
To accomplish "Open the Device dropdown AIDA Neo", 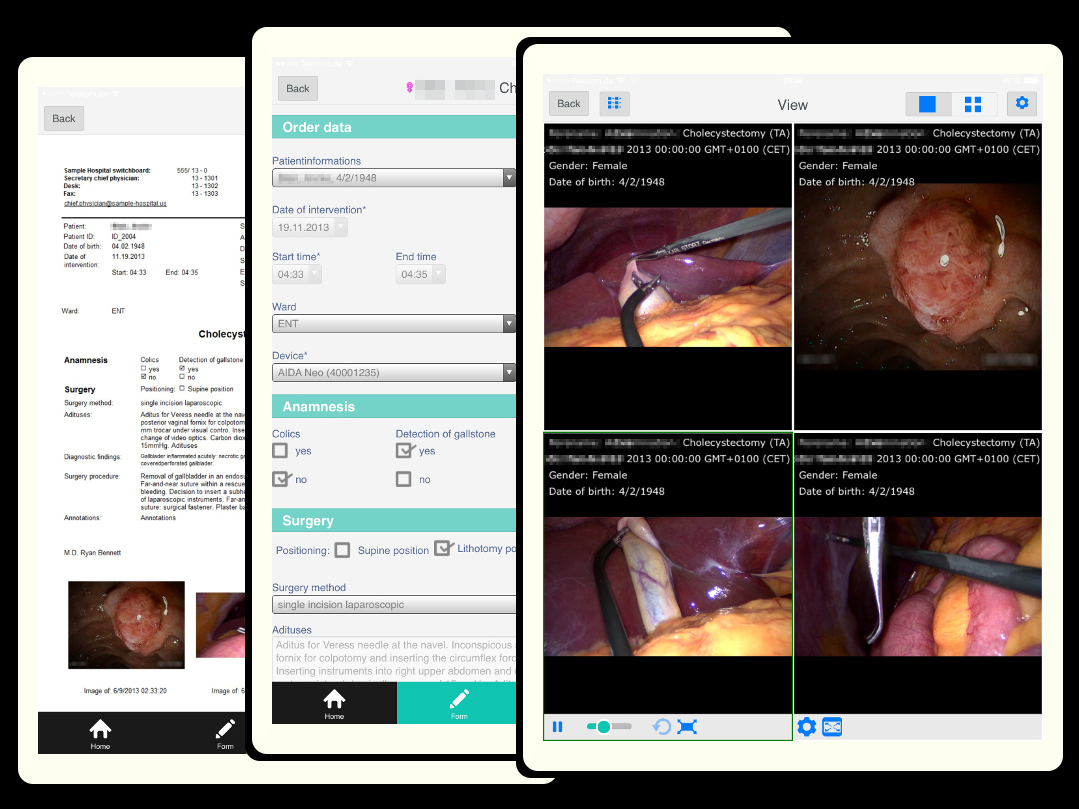I will pyautogui.click(x=394, y=373).
